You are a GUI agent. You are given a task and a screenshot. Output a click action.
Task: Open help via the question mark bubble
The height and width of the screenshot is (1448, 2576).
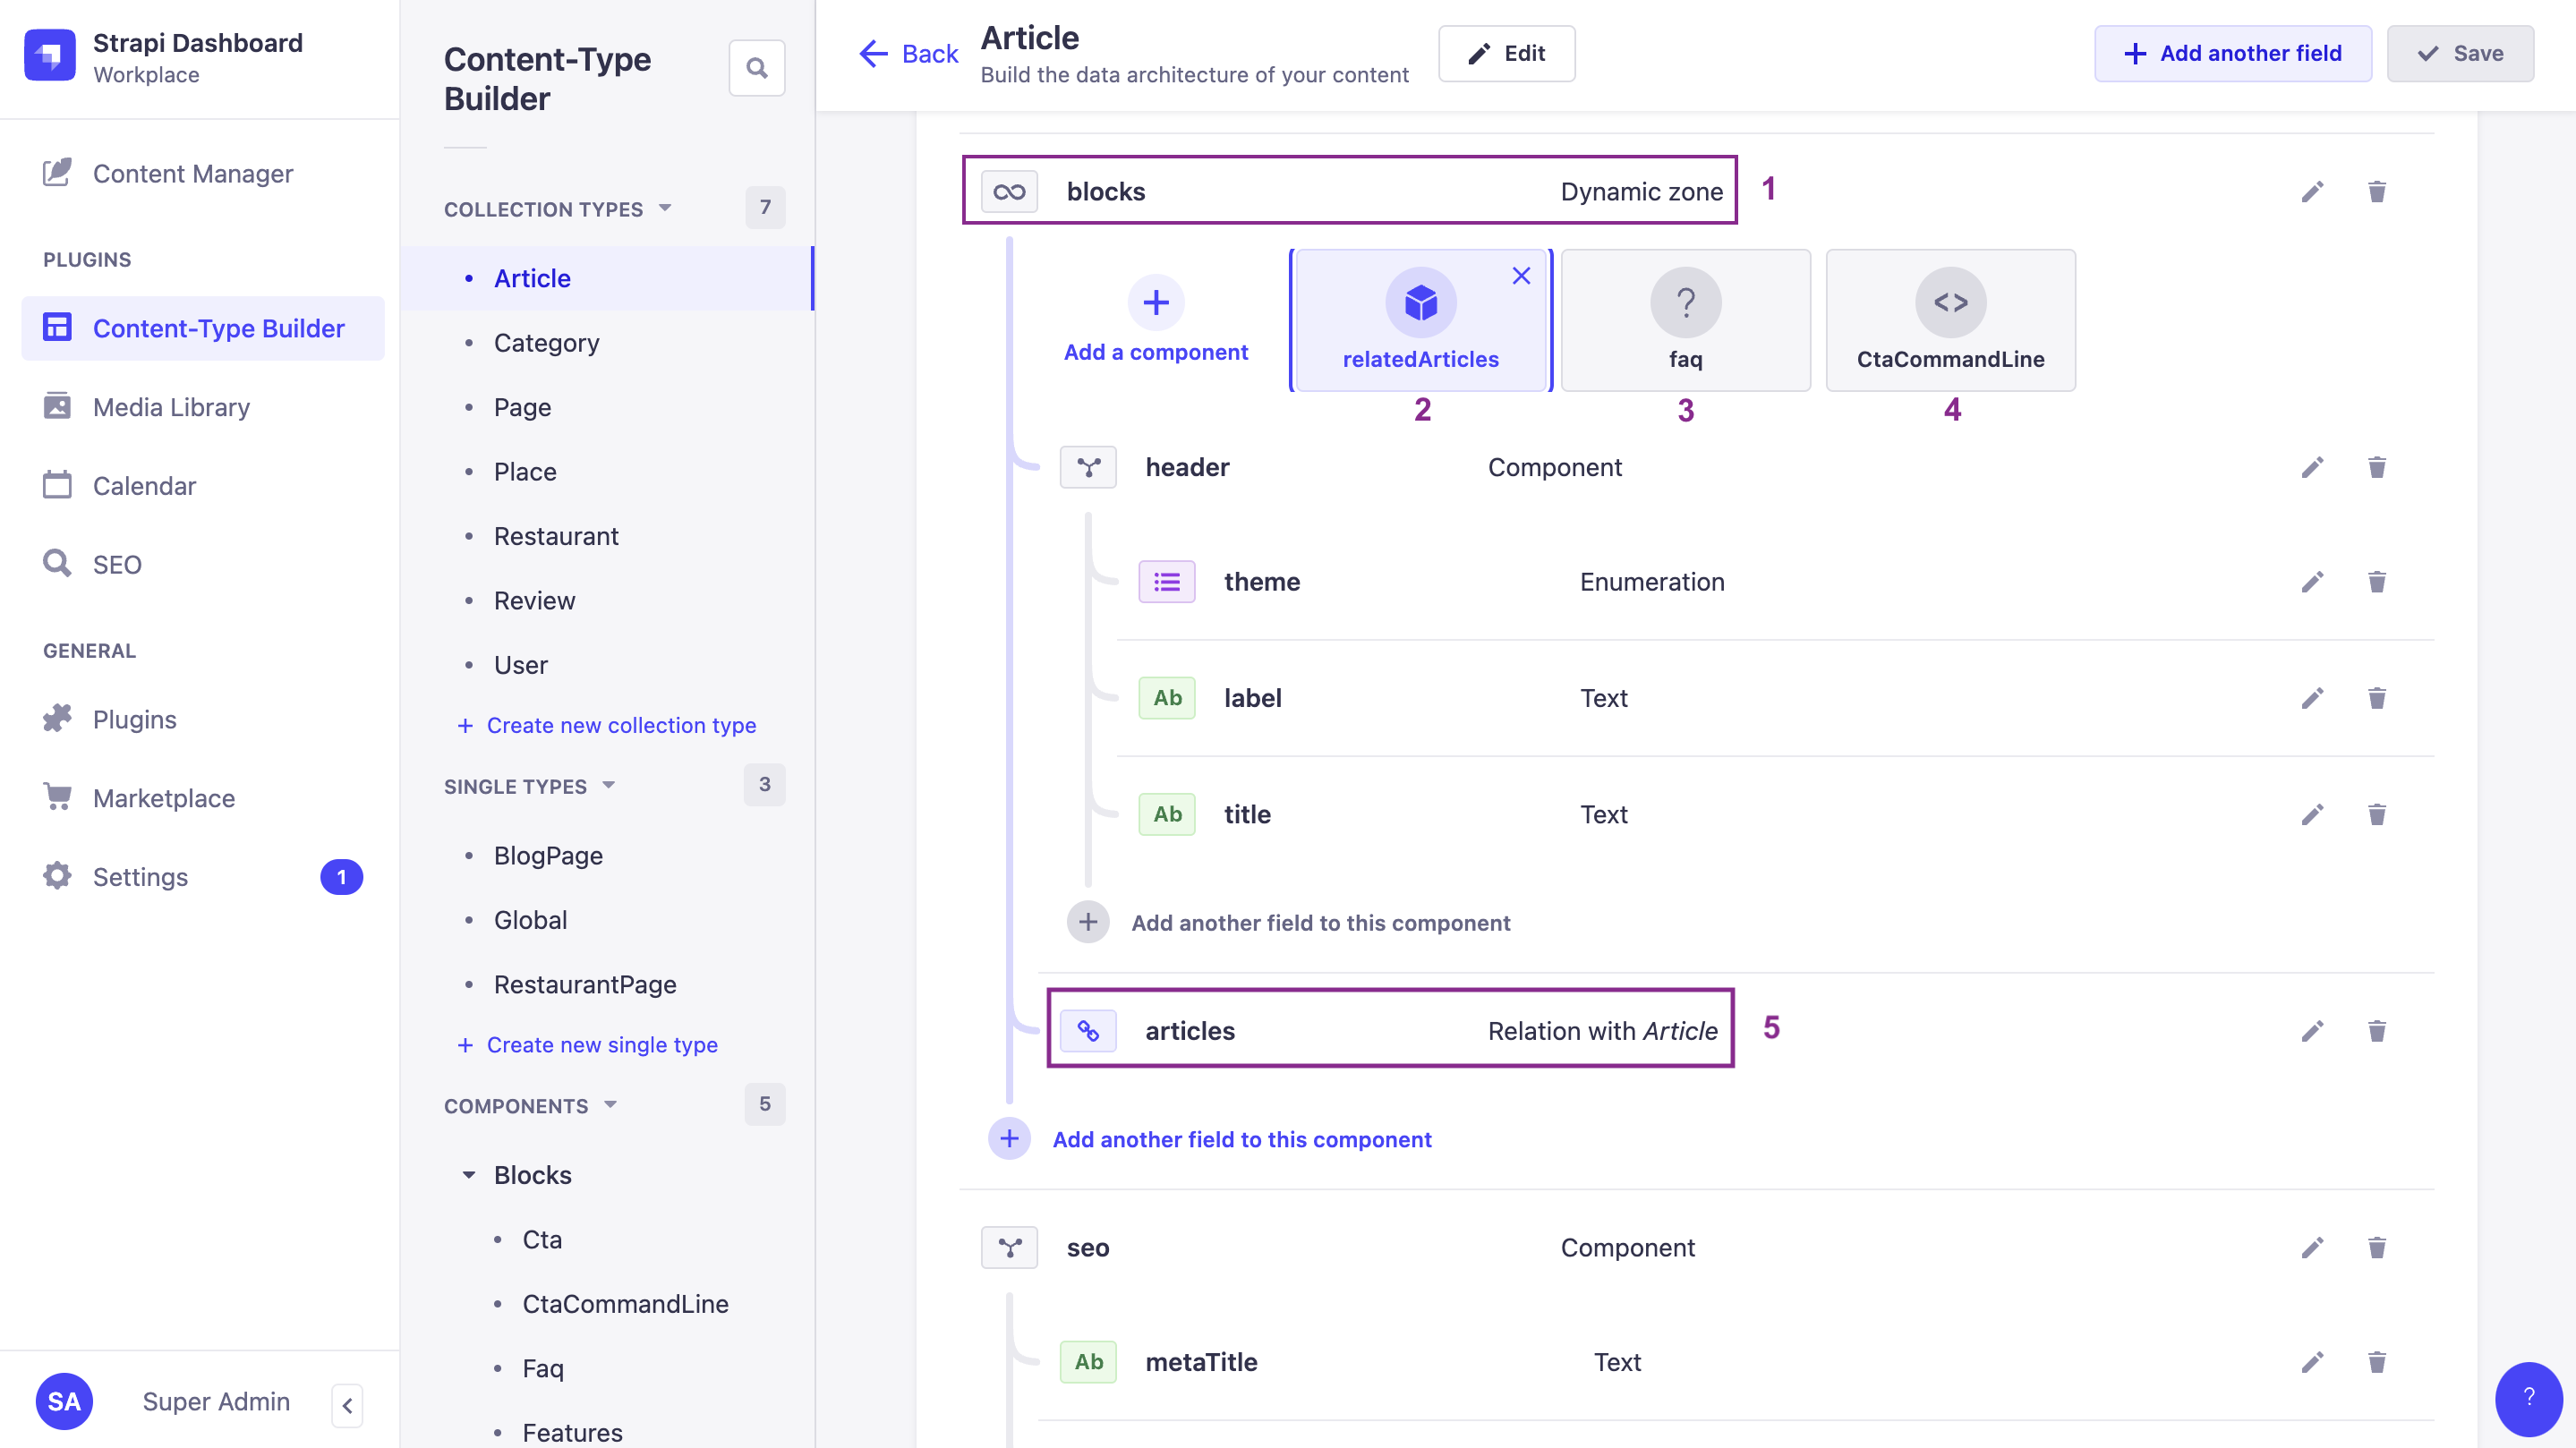[x=2529, y=1399]
